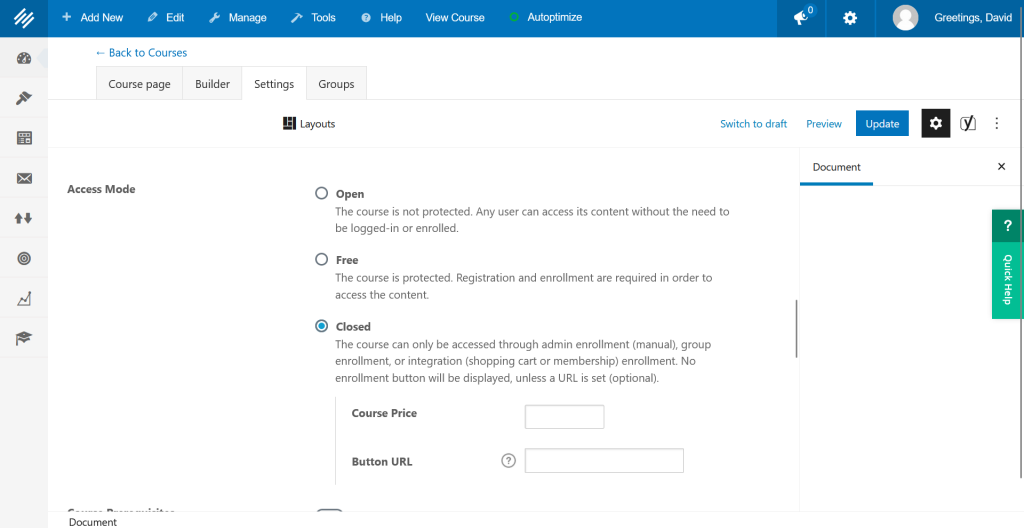The height and width of the screenshot is (528, 1024).
Task: Open the Help menu
Action: pos(381,18)
